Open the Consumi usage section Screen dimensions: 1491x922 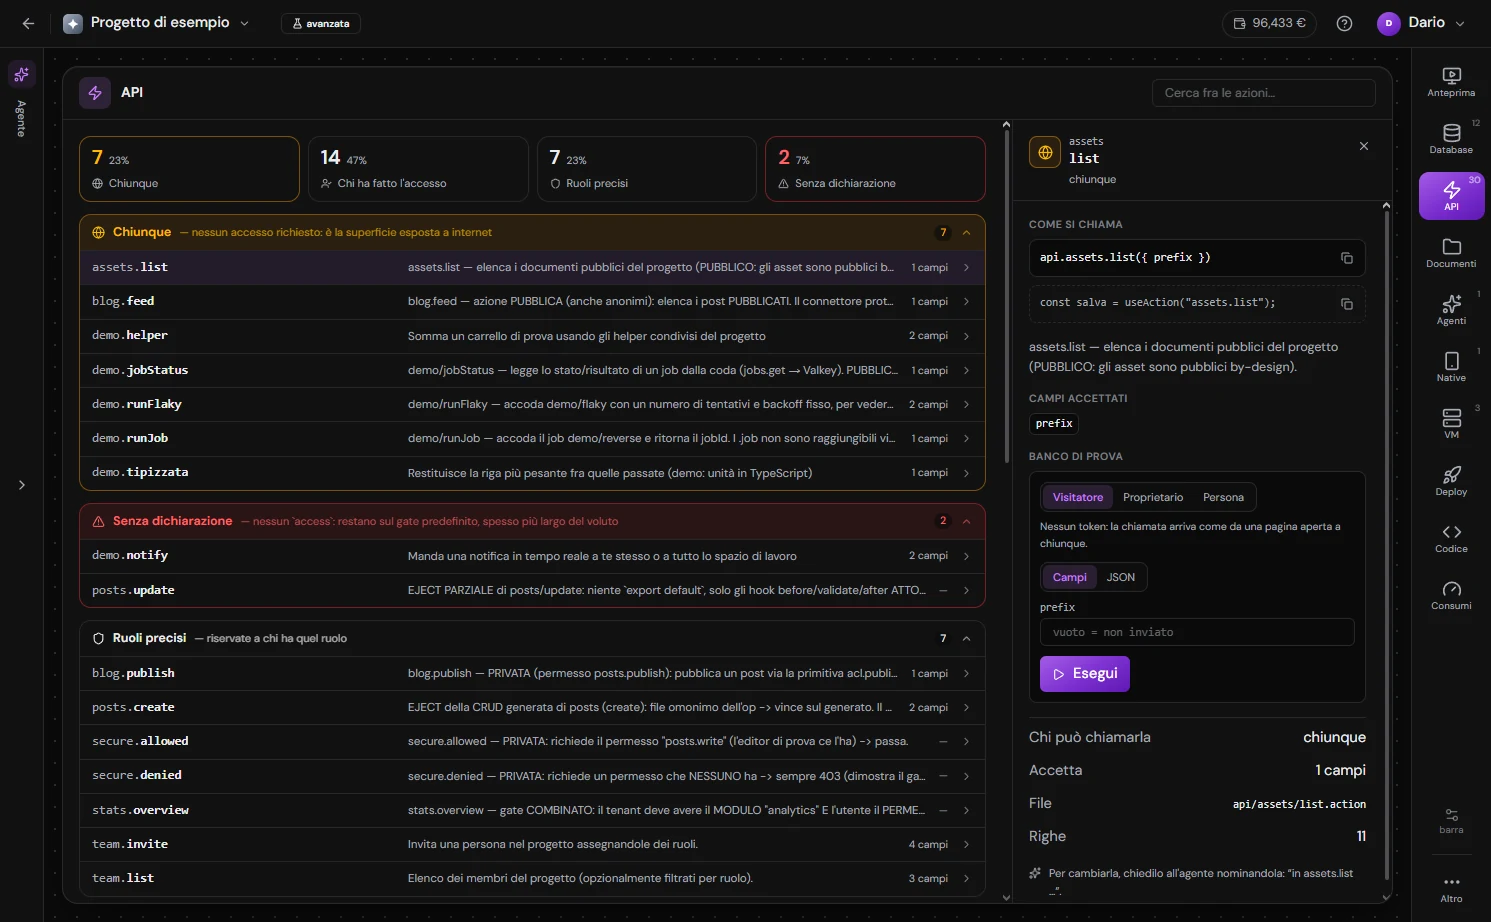(x=1451, y=595)
